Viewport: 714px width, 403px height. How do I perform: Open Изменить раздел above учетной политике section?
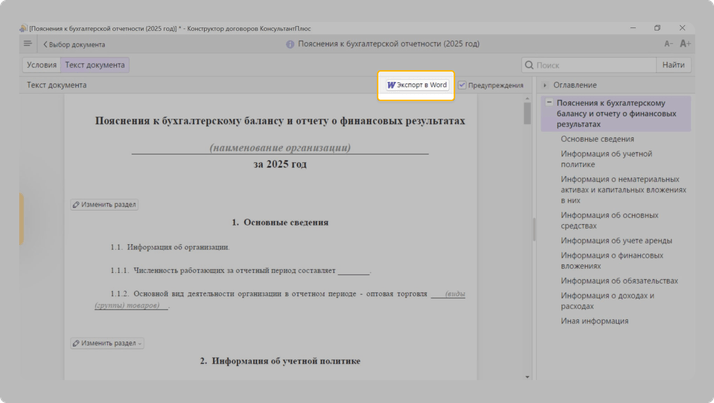106,343
